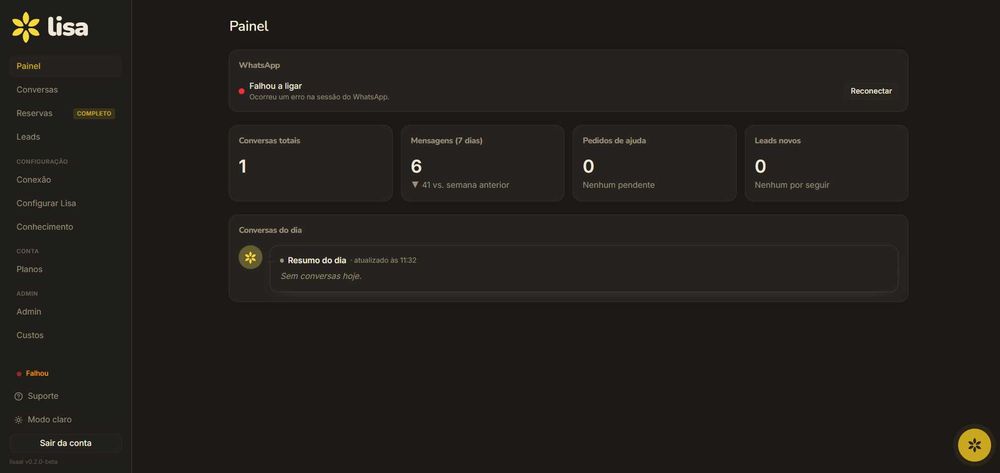This screenshot has height=473, width=1000.
Task: Click the Suporte question mark icon
Action: click(x=18, y=397)
